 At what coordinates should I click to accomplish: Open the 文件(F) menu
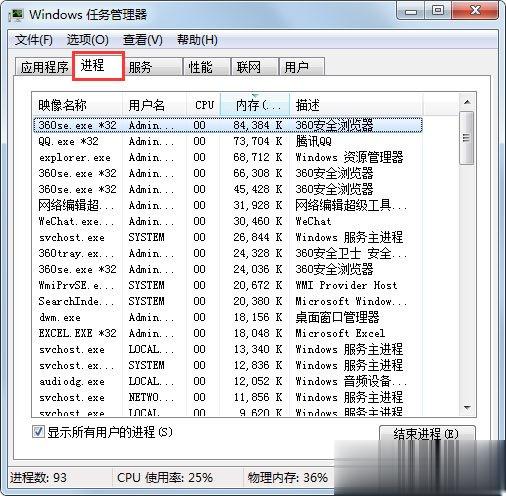[x=34, y=40]
